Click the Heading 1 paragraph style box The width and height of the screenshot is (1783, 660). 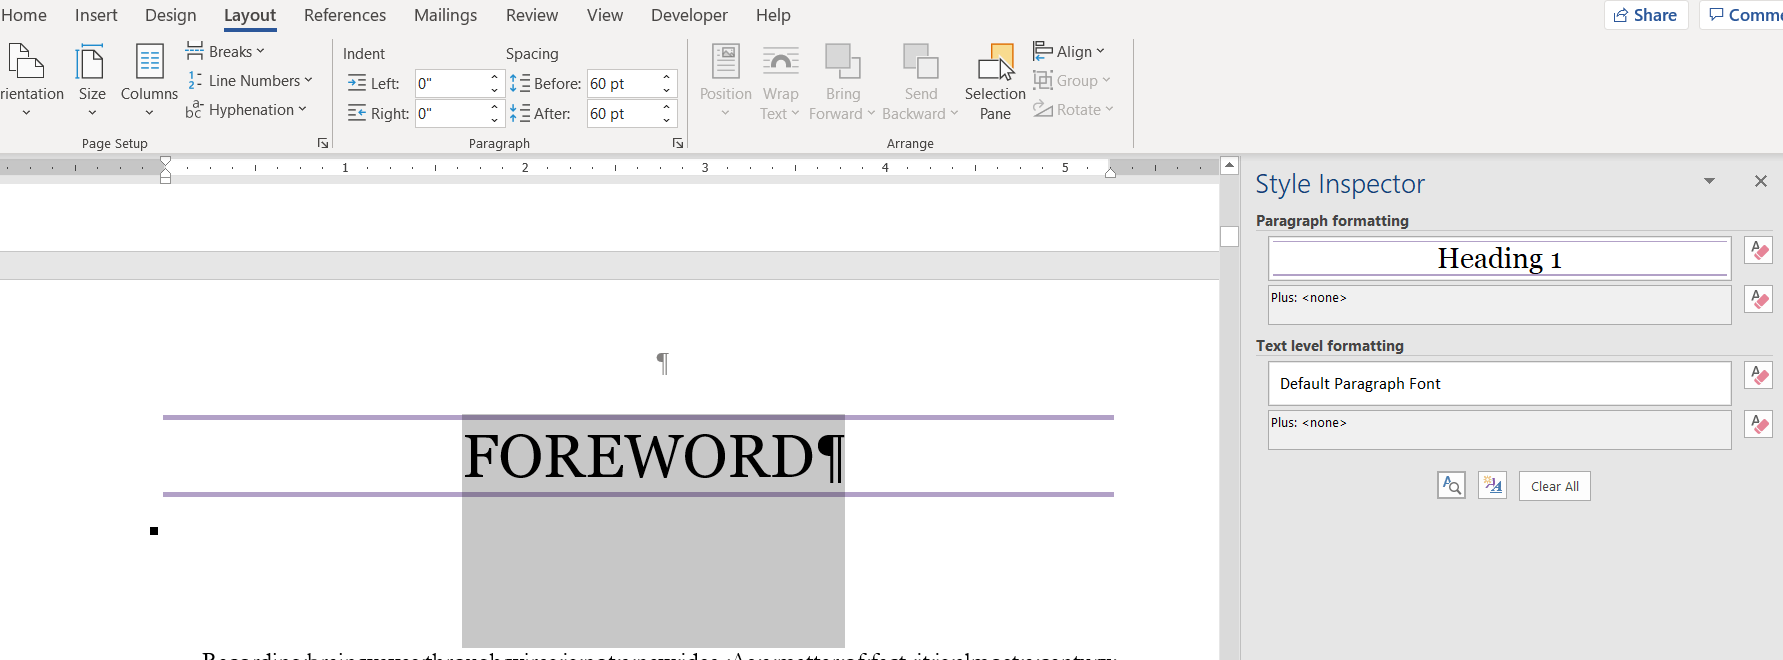(x=1499, y=259)
